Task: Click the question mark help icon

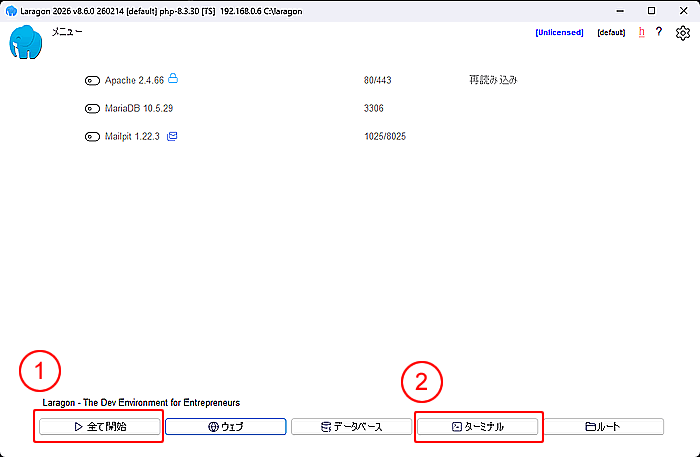Action: pyautogui.click(x=659, y=32)
